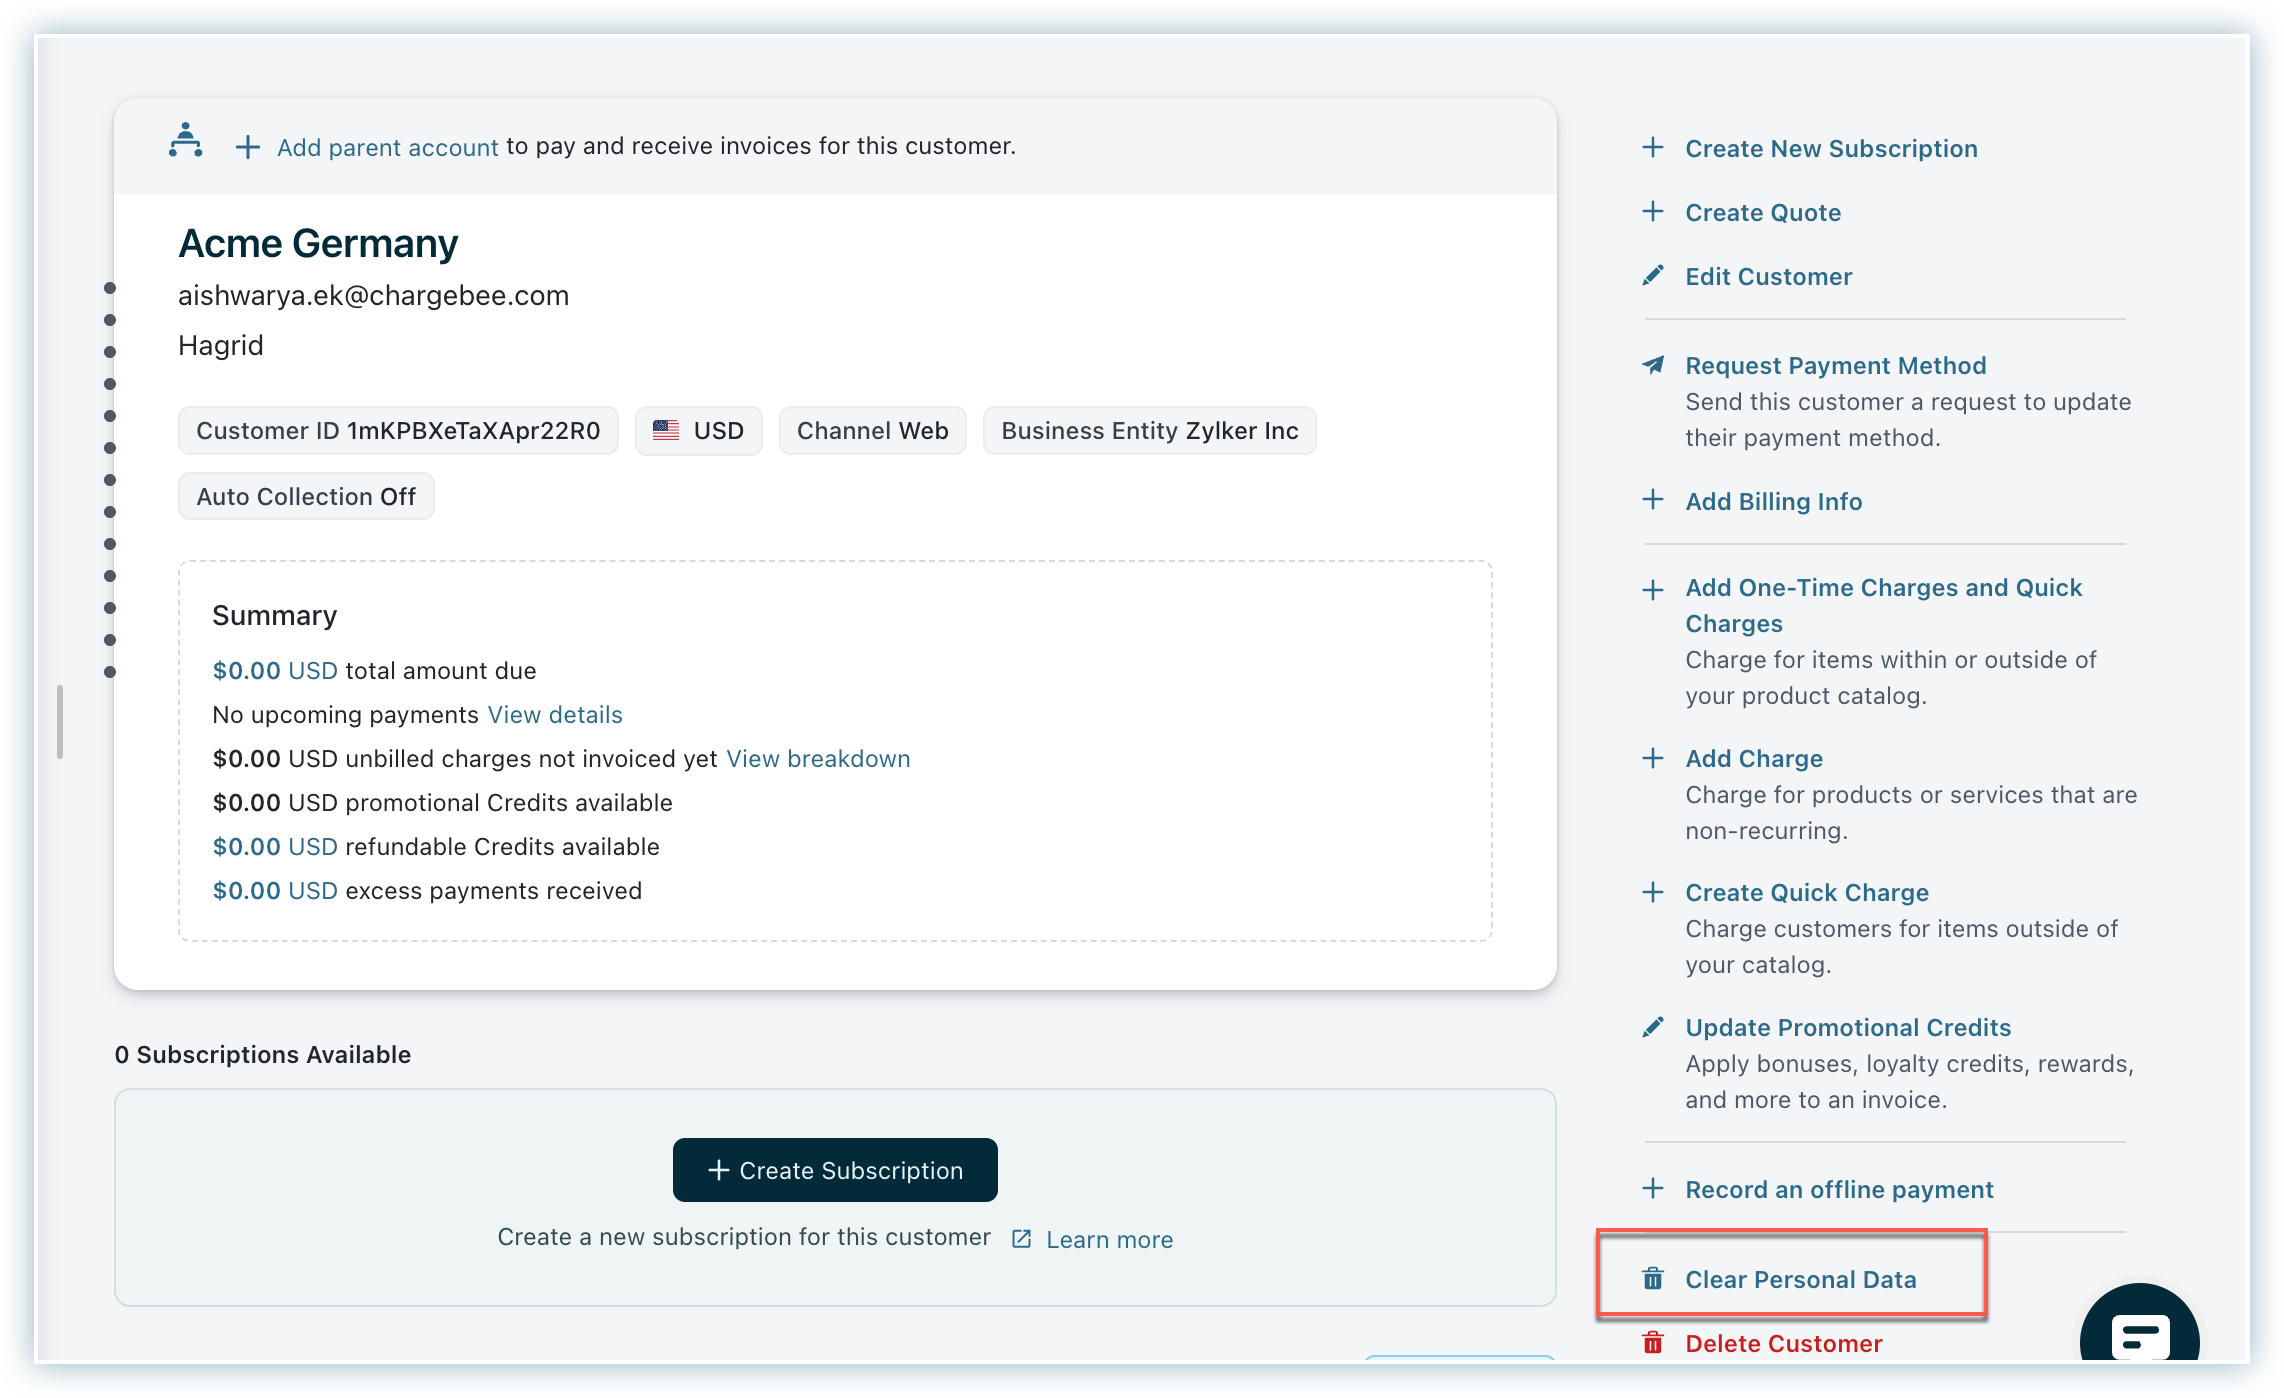The width and height of the screenshot is (2284, 1398).
Task: Select Add Billing Info action
Action: tap(1773, 501)
